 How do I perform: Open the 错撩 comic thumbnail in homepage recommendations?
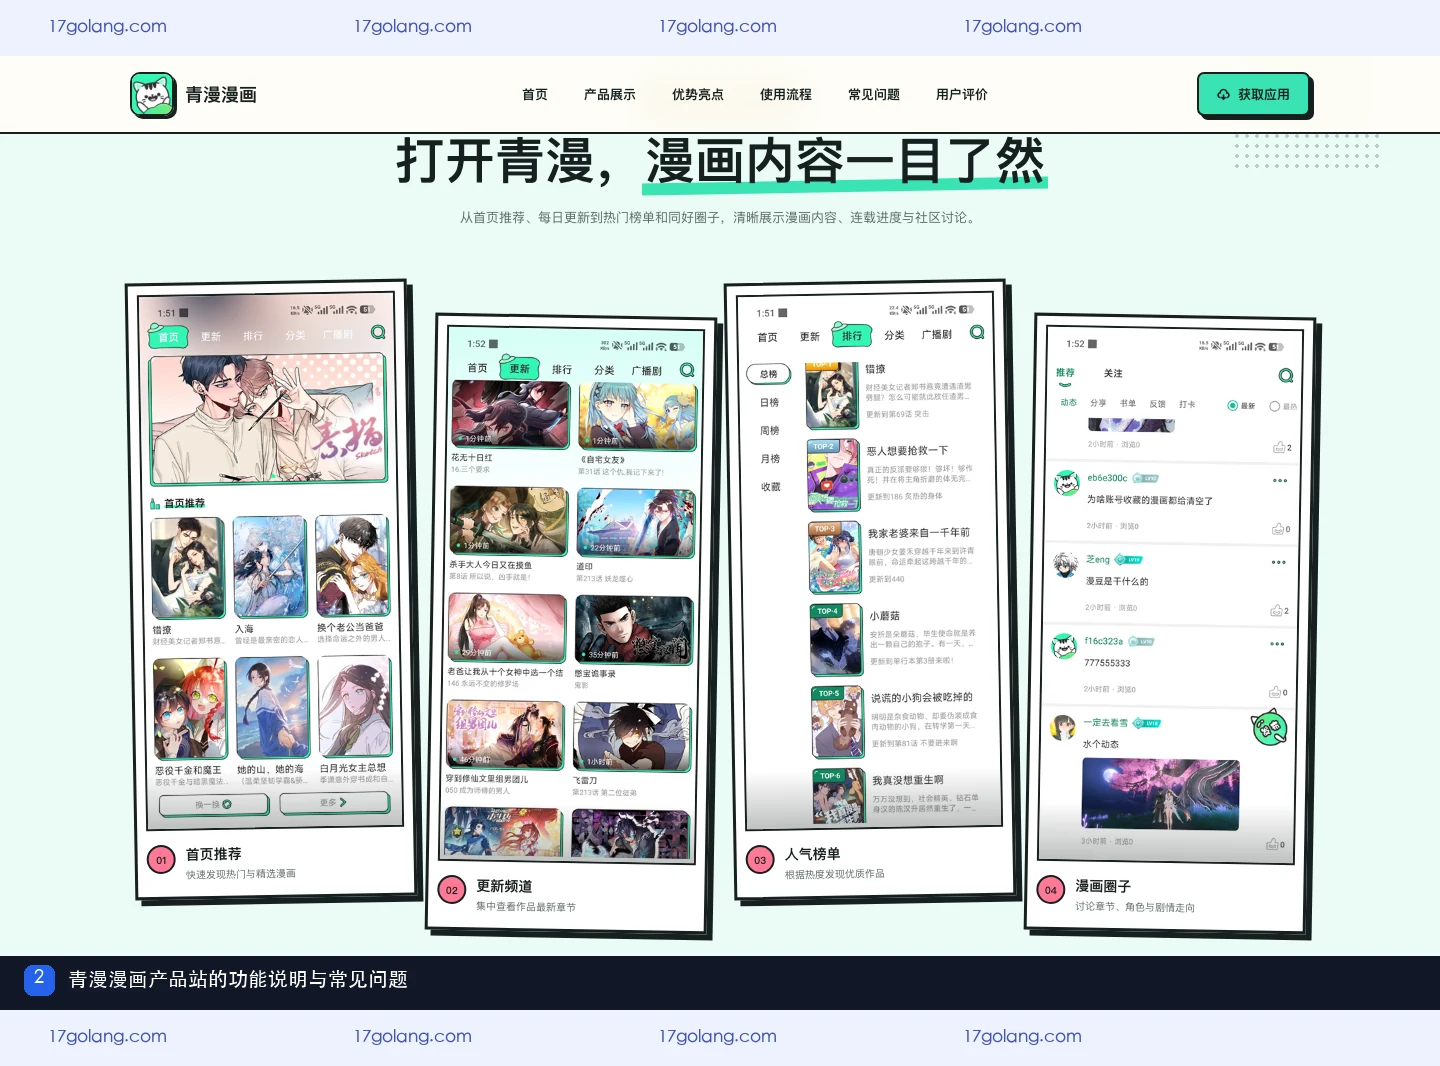tap(188, 568)
